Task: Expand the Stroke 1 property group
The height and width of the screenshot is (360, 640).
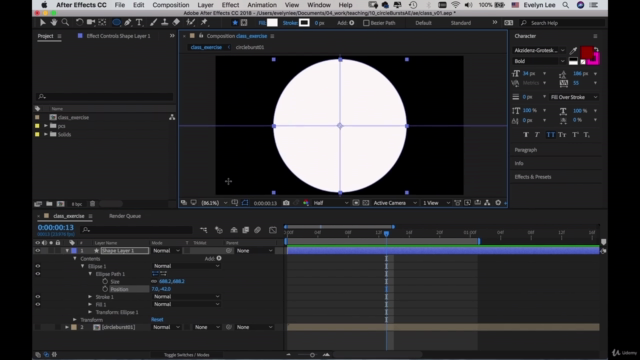Action: pos(90,297)
